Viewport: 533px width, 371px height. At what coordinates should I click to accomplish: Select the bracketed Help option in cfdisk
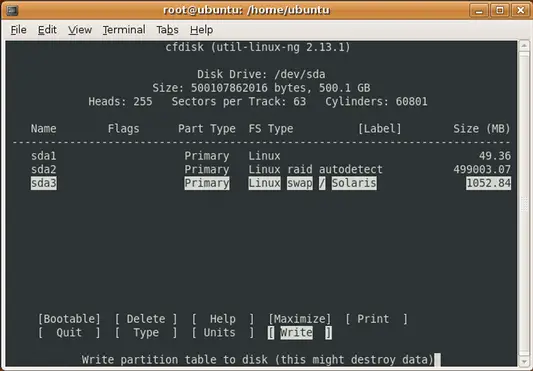point(223,319)
